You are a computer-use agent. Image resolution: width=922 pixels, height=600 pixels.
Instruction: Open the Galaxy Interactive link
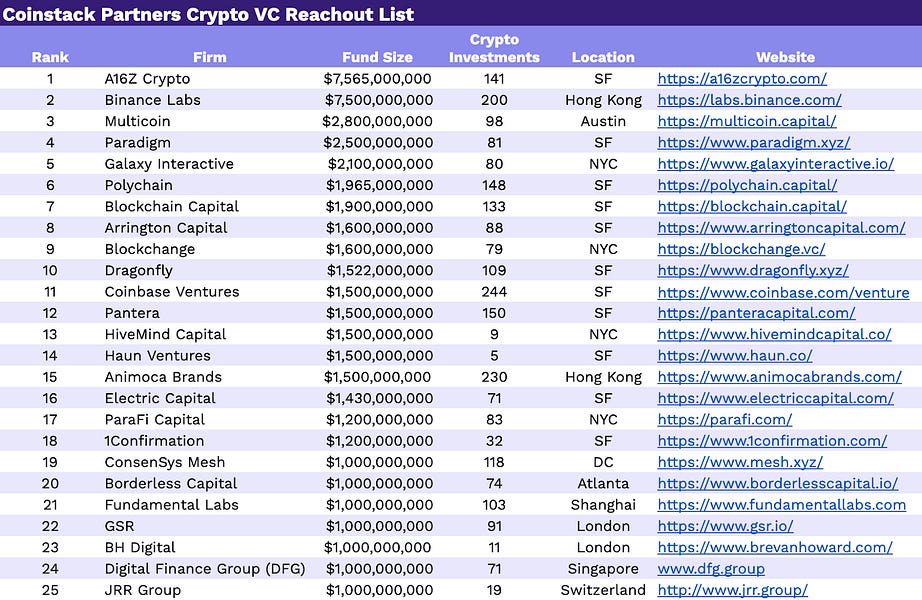click(768, 164)
